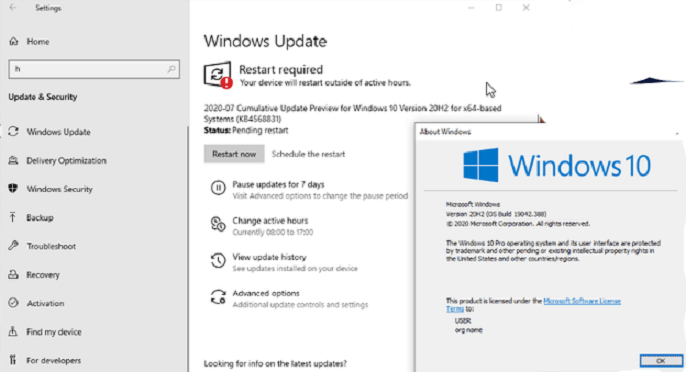
Task: Open Microsoft Software License Terms link
Action: click(582, 301)
